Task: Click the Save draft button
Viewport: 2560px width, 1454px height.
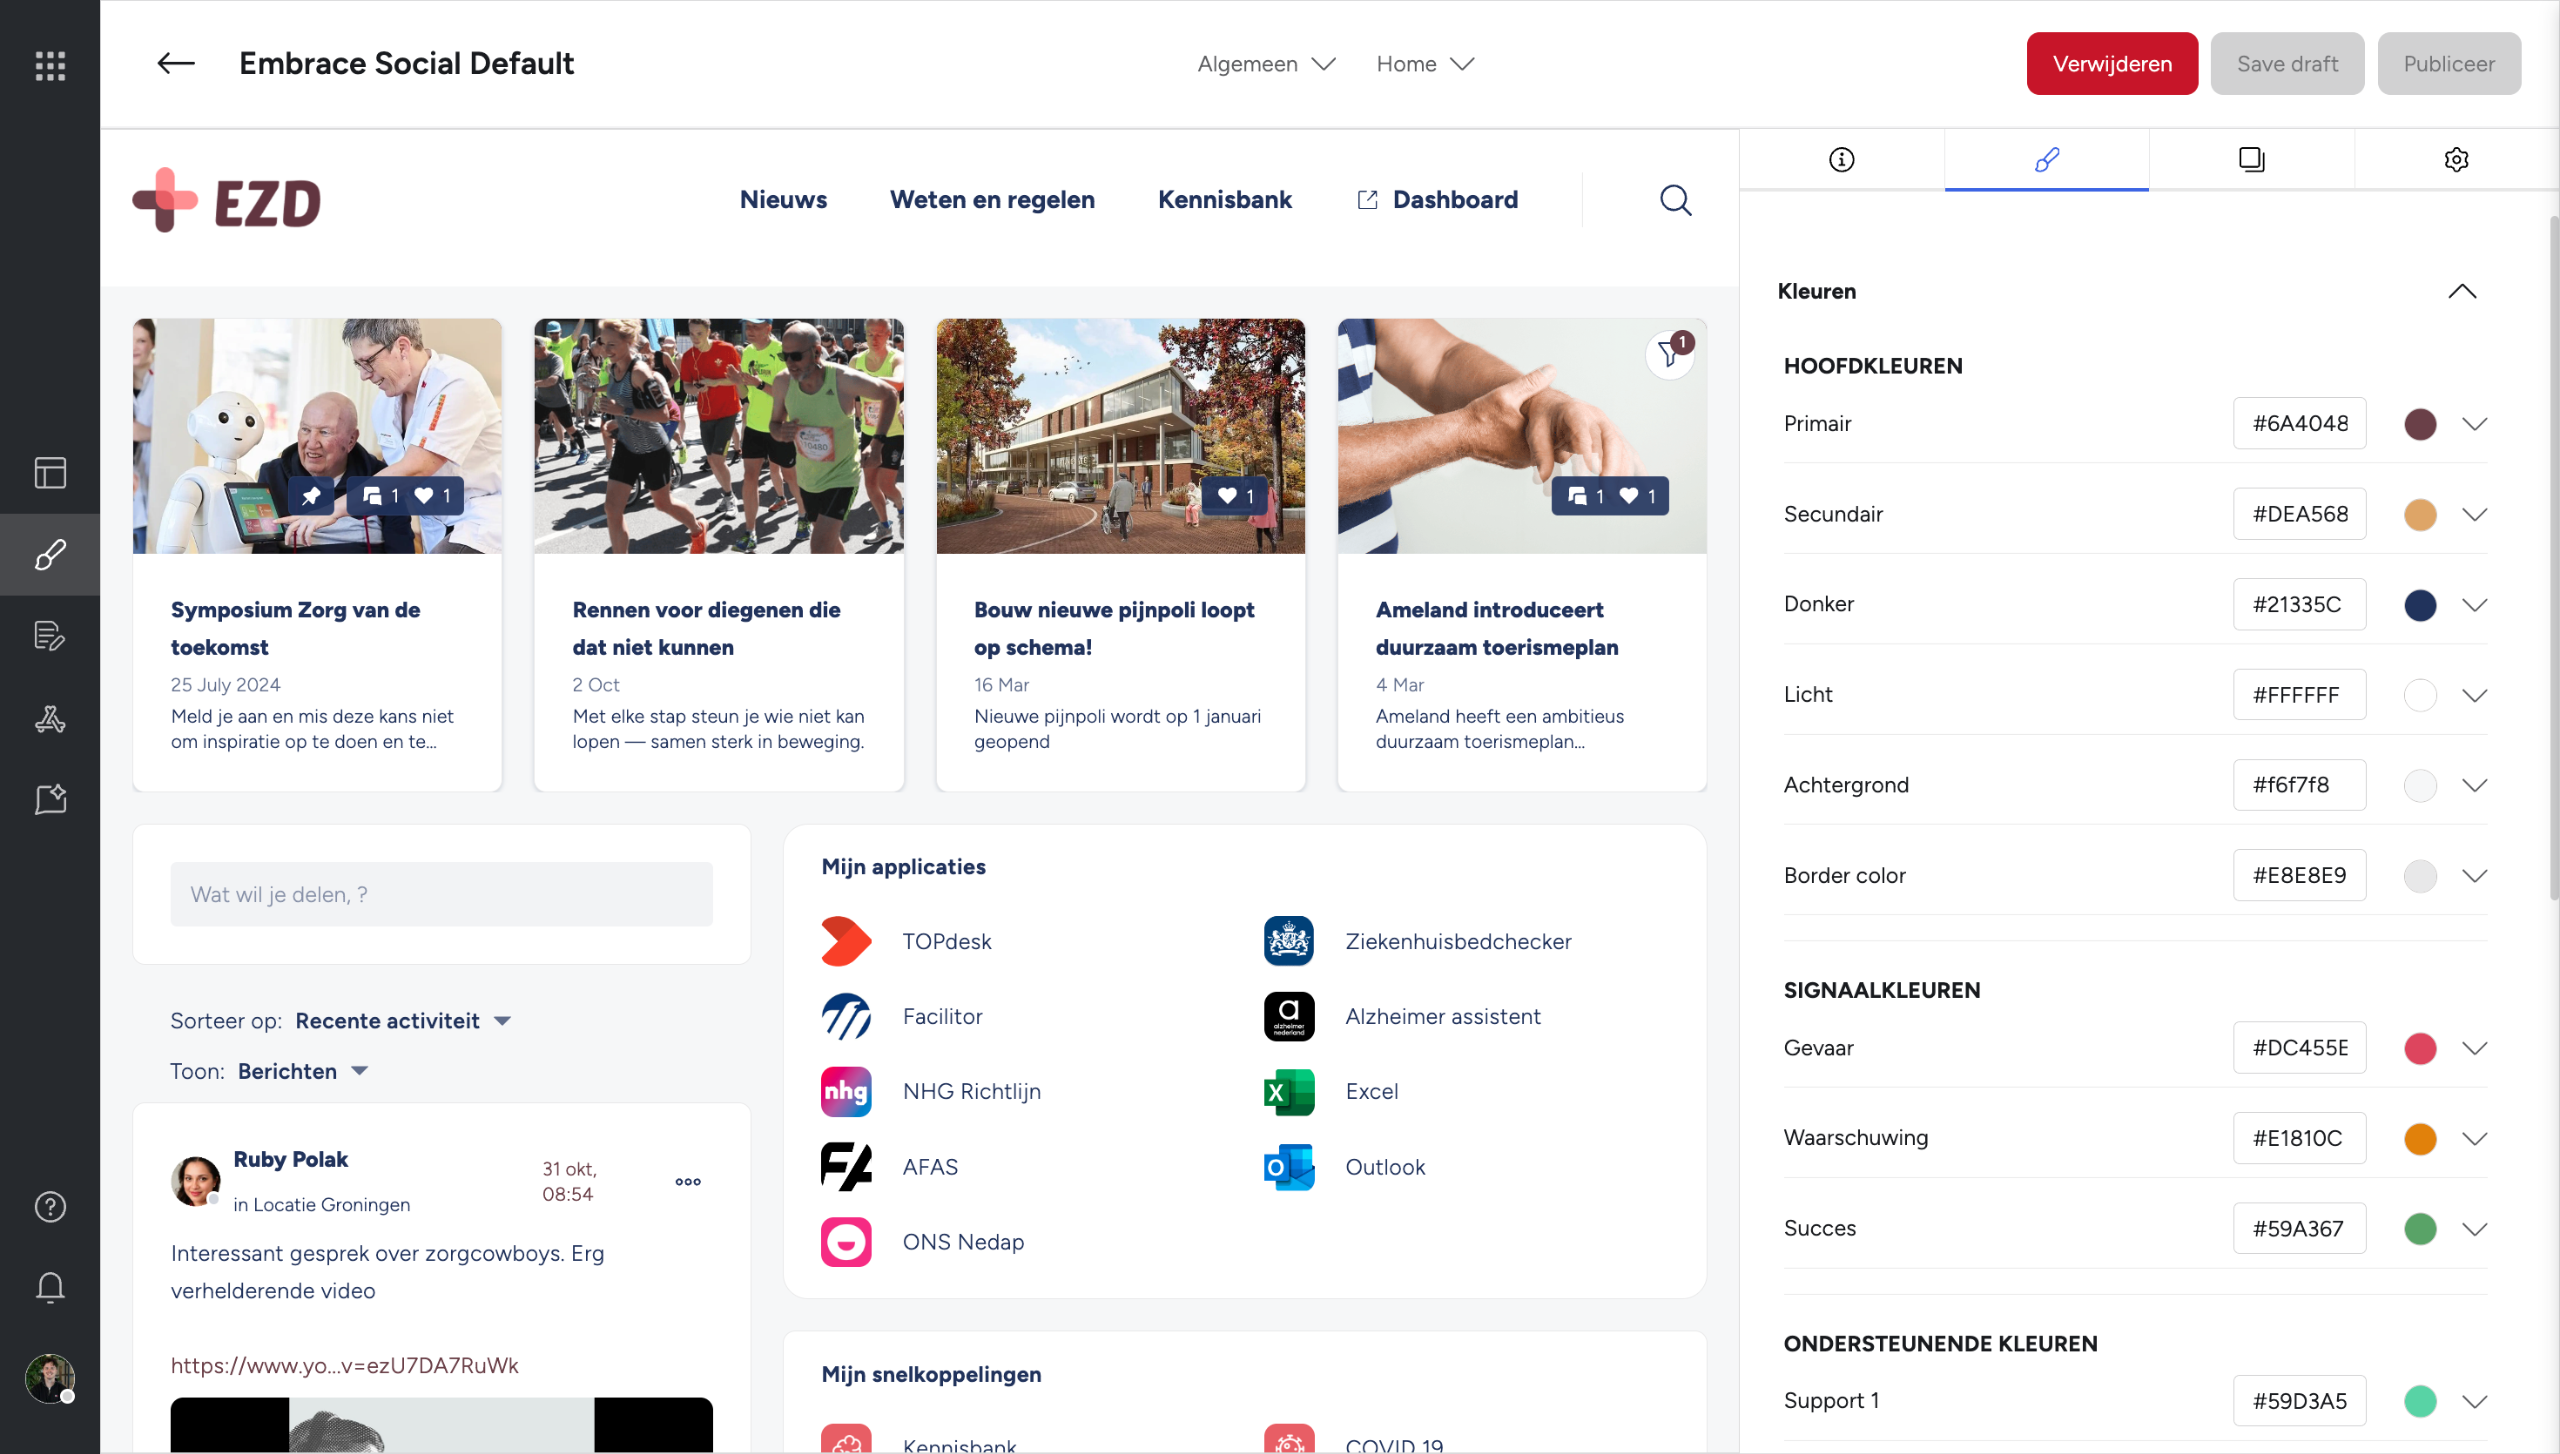Action: point(2287,64)
